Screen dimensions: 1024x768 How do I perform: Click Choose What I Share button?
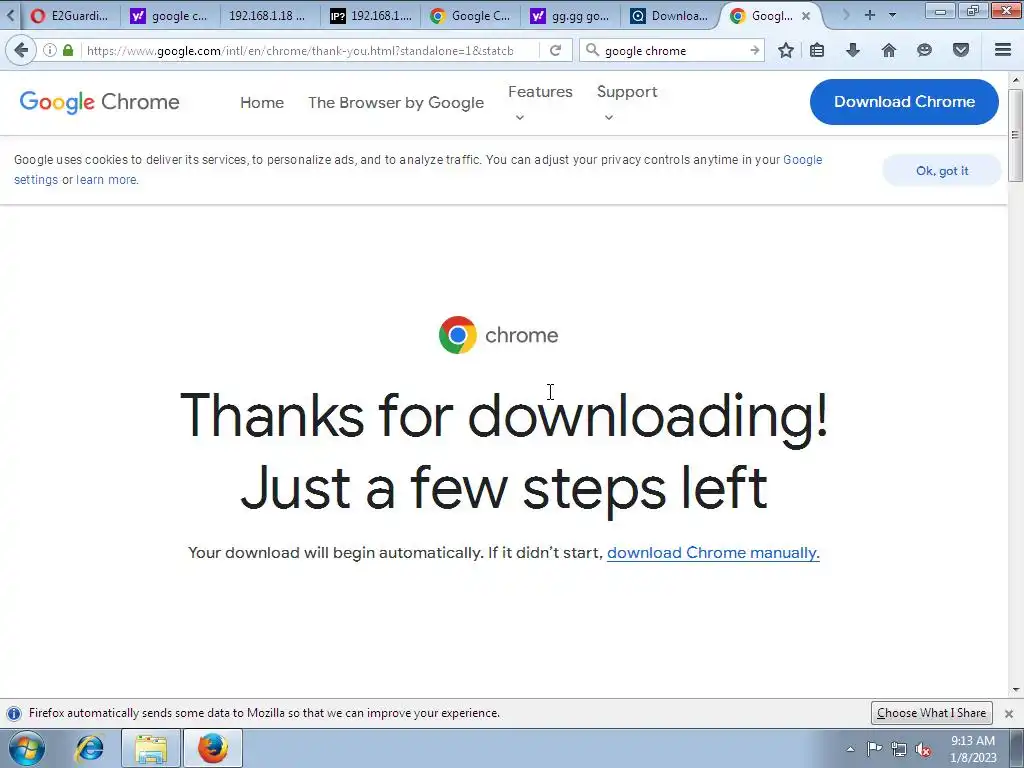[931, 712]
